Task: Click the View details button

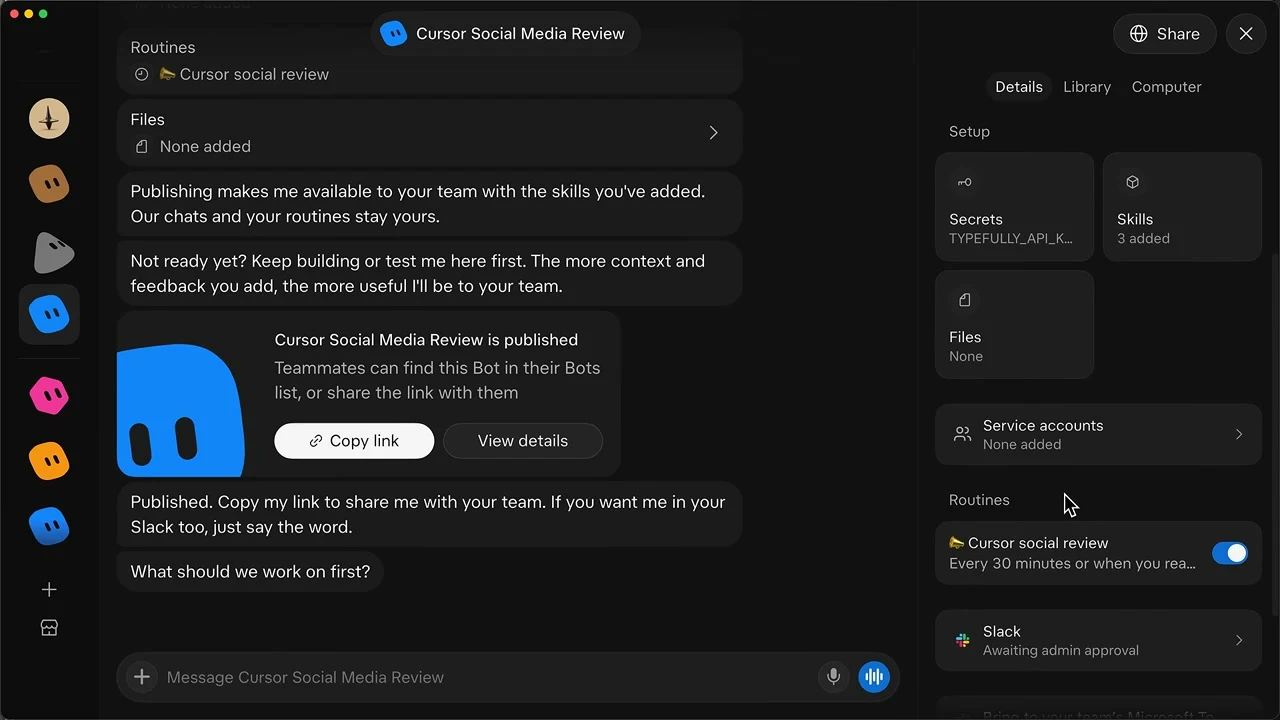Action: pos(523,441)
